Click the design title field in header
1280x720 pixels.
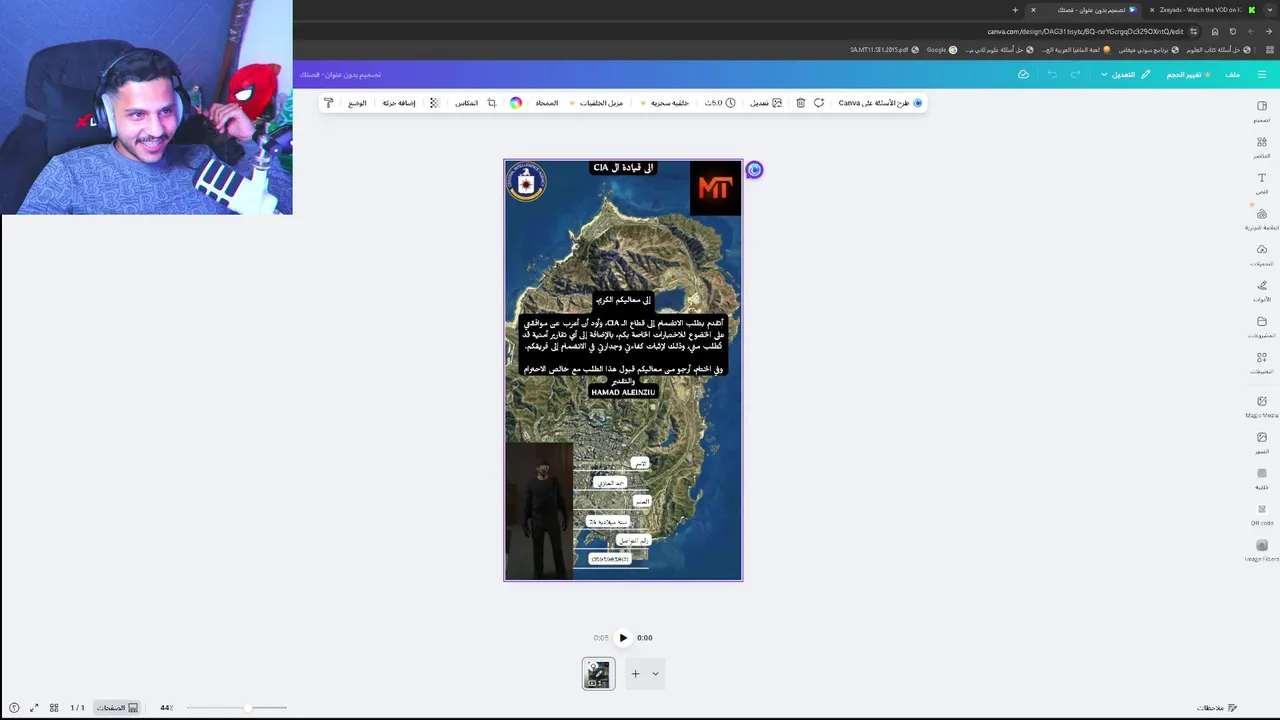click(340, 75)
